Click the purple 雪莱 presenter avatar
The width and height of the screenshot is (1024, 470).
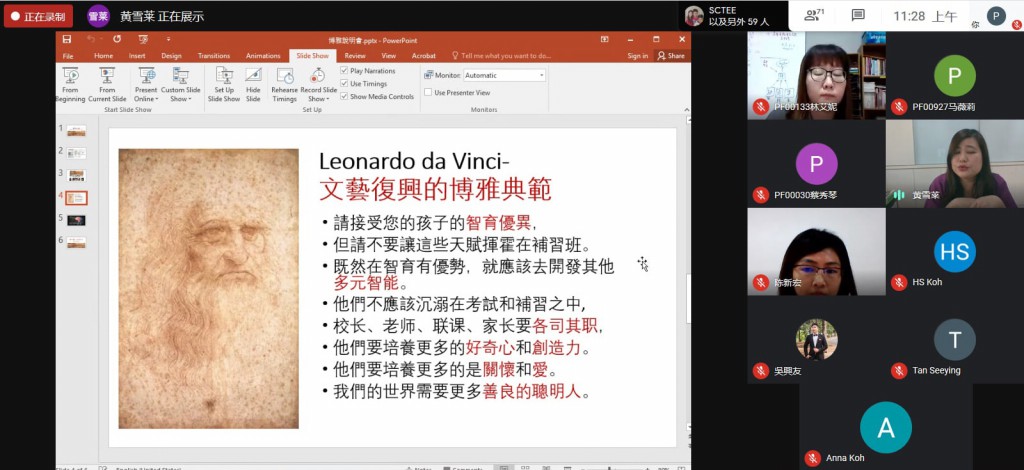99,16
